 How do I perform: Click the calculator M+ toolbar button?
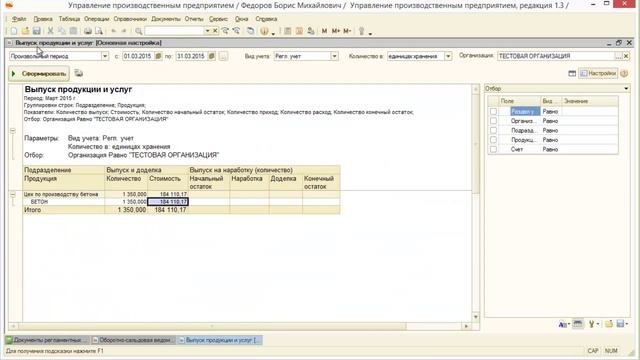pyautogui.click(x=336, y=31)
